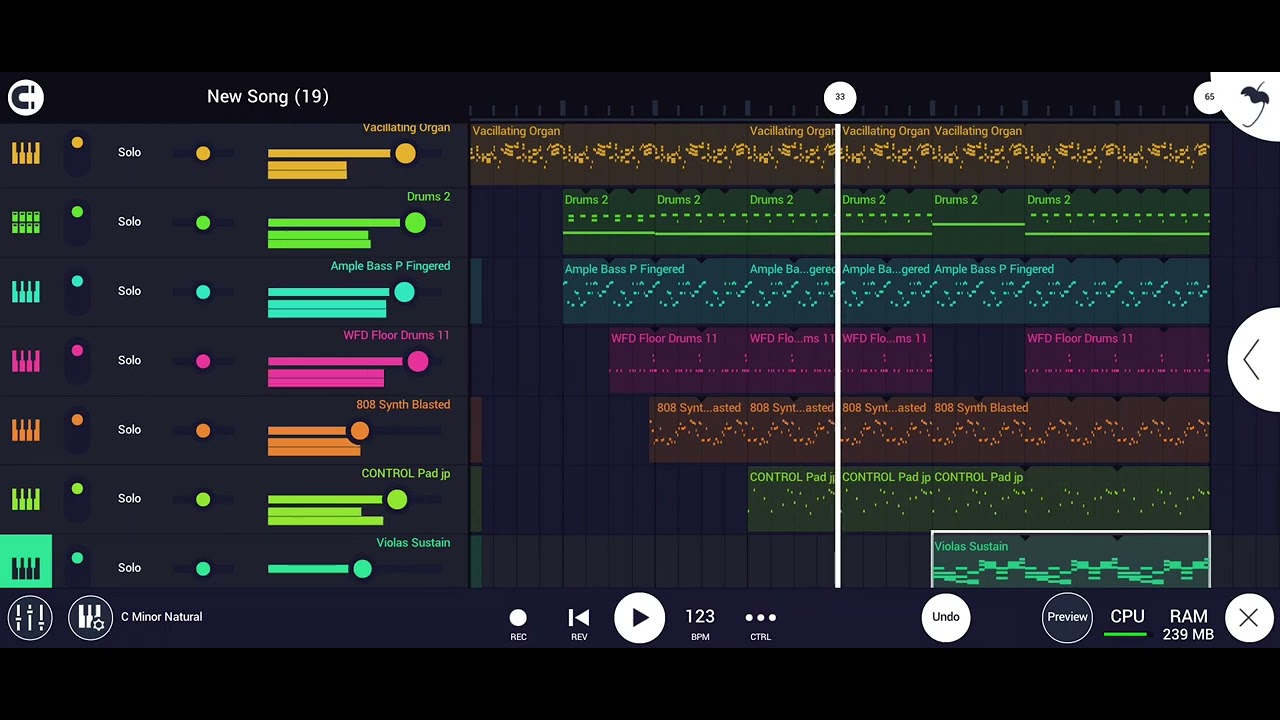The image size is (1280, 720).
Task: Set the Ample Bass P Fingered volume handle
Action: tap(404, 292)
